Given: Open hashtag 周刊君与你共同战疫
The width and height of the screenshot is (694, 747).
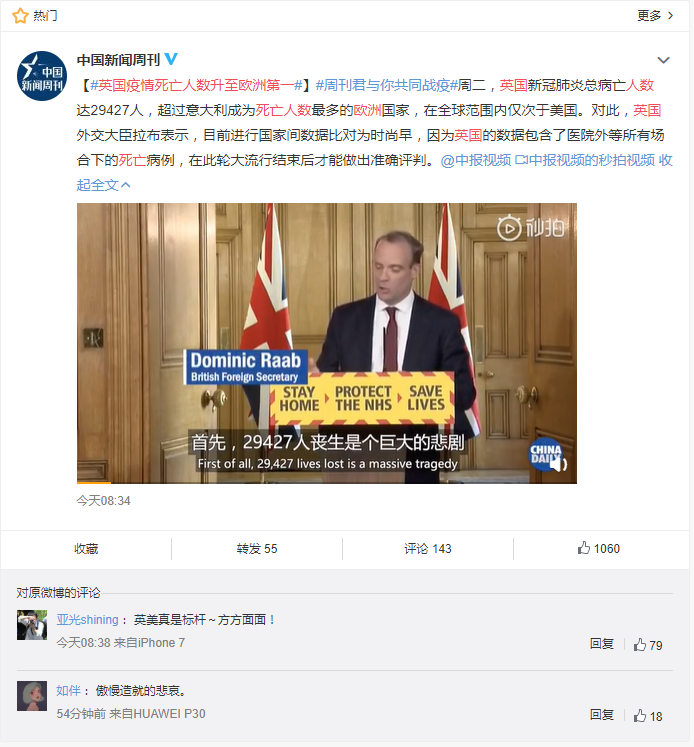Looking at the screenshot, I should pos(387,85).
